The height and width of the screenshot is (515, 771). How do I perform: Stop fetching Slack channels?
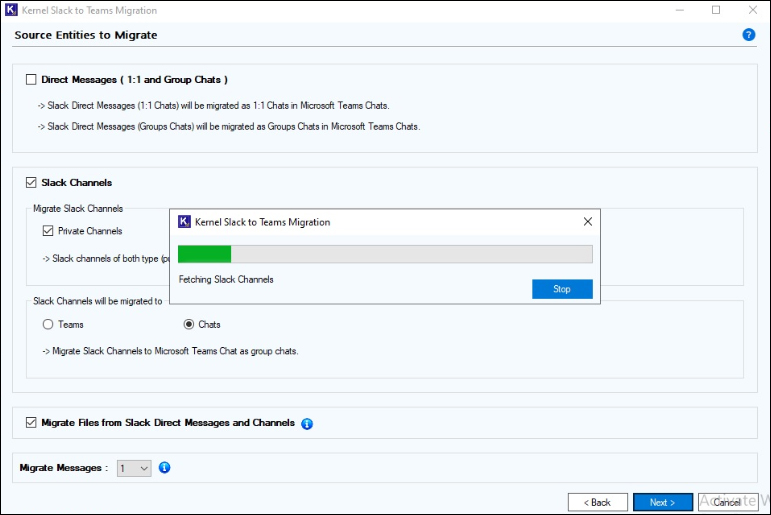tap(562, 289)
